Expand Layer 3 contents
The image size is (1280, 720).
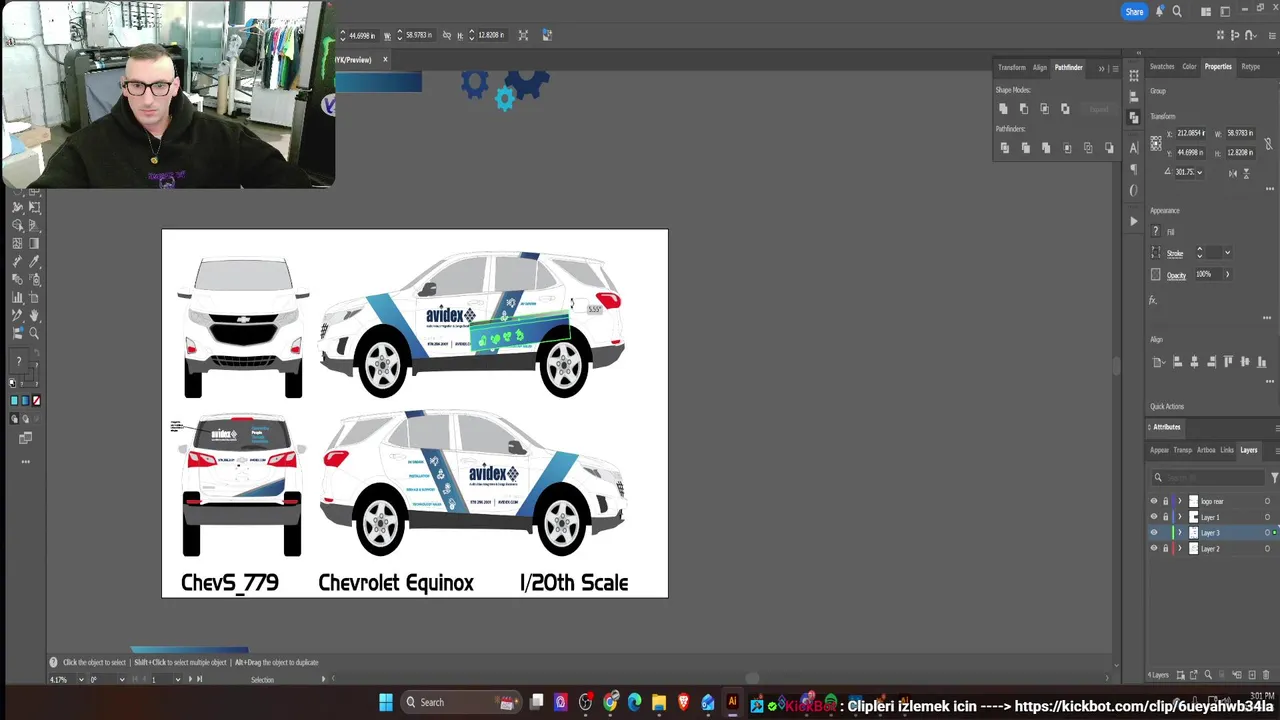pos(1180,533)
